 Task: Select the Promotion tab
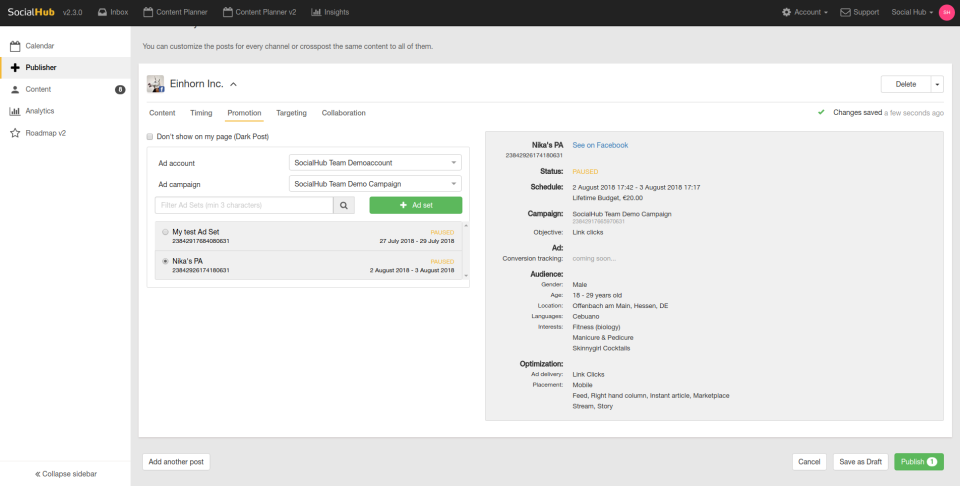click(x=244, y=113)
